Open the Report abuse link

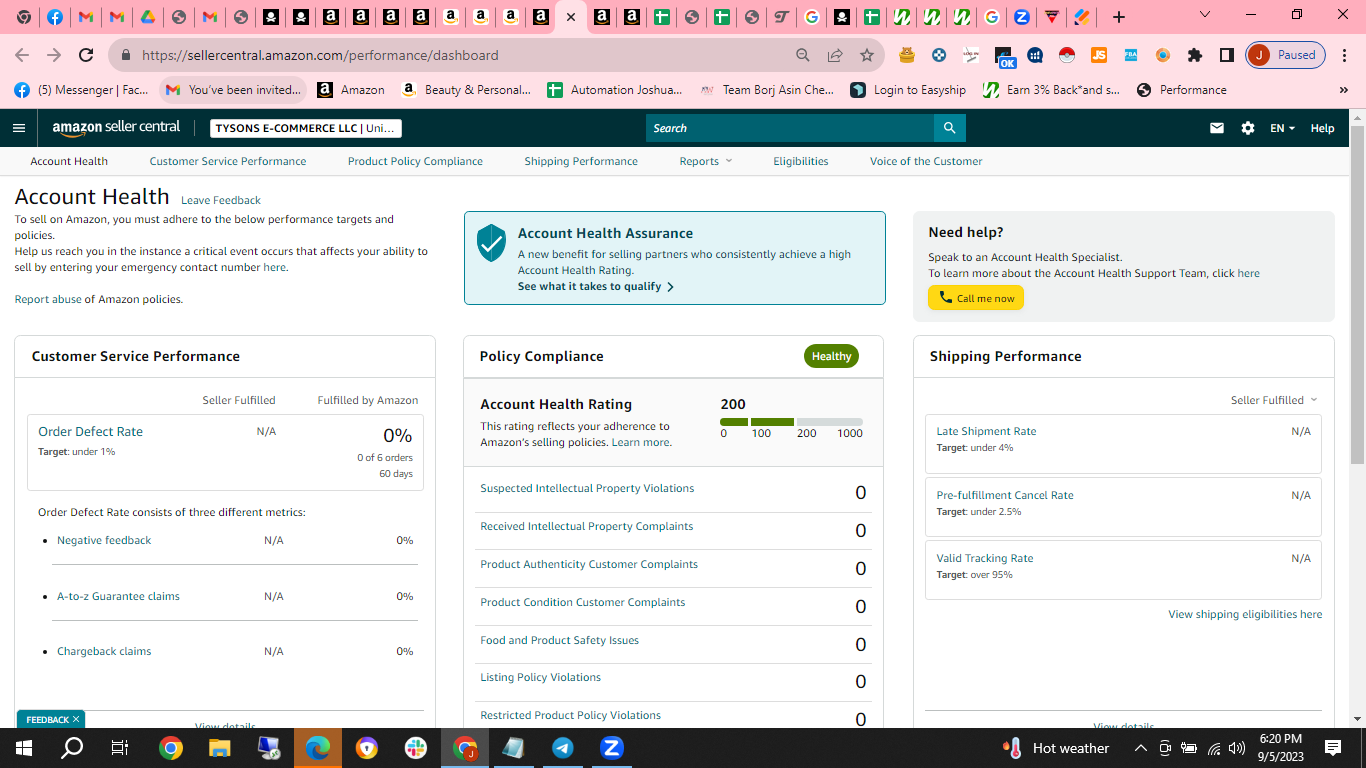click(48, 299)
